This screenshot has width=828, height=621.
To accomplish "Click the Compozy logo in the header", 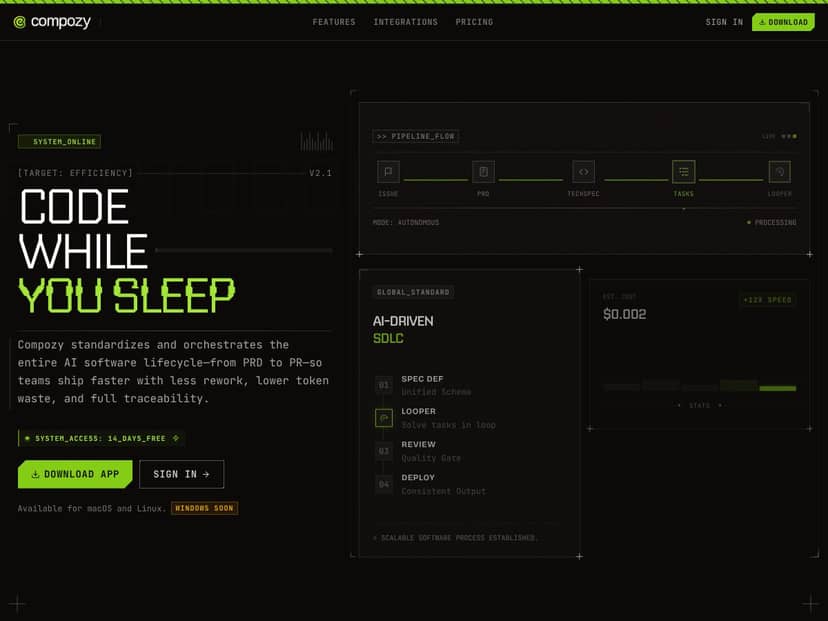I will coord(55,21).
